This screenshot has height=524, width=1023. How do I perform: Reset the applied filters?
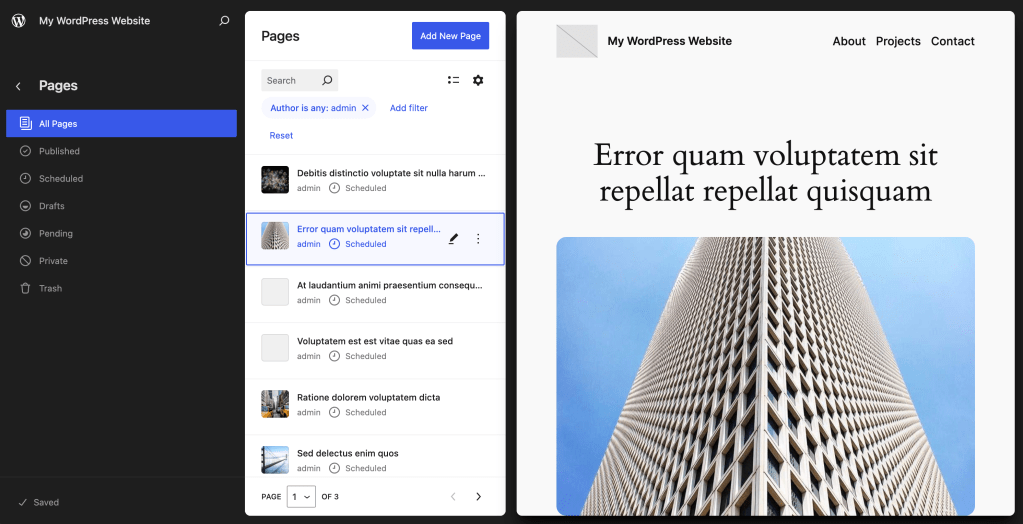281,135
